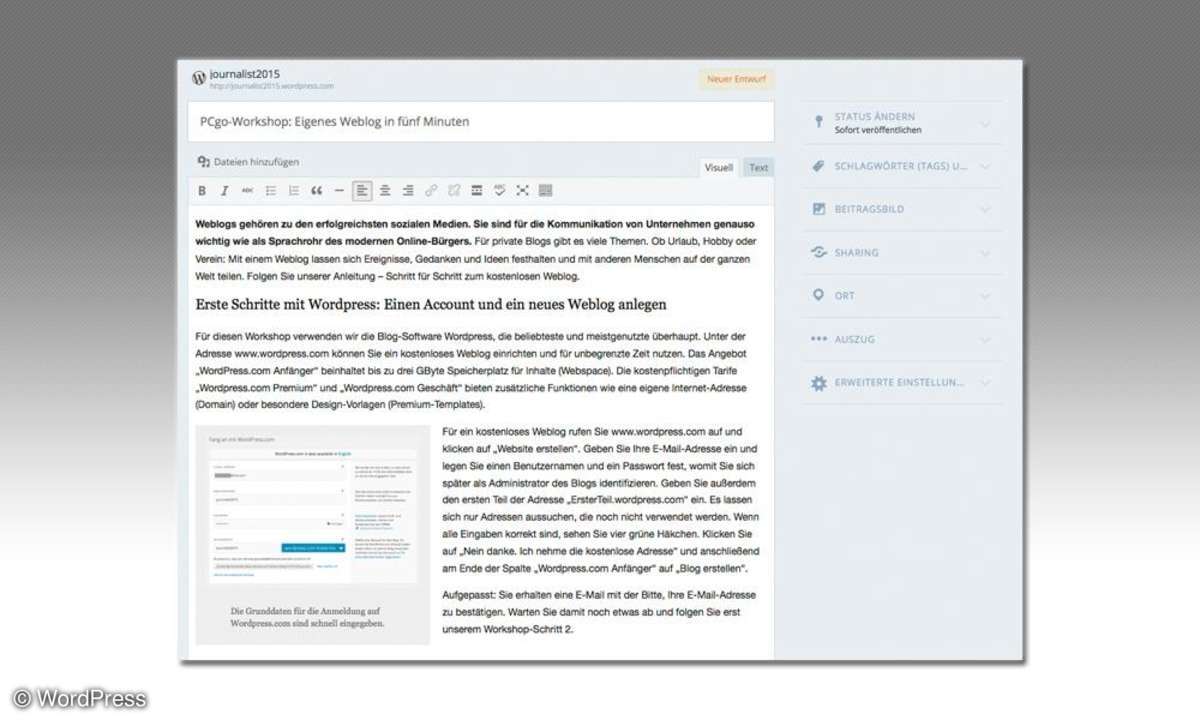Toggle italic formatting in the editor toolbar
The height and width of the screenshot is (720, 1200).
pos(225,190)
